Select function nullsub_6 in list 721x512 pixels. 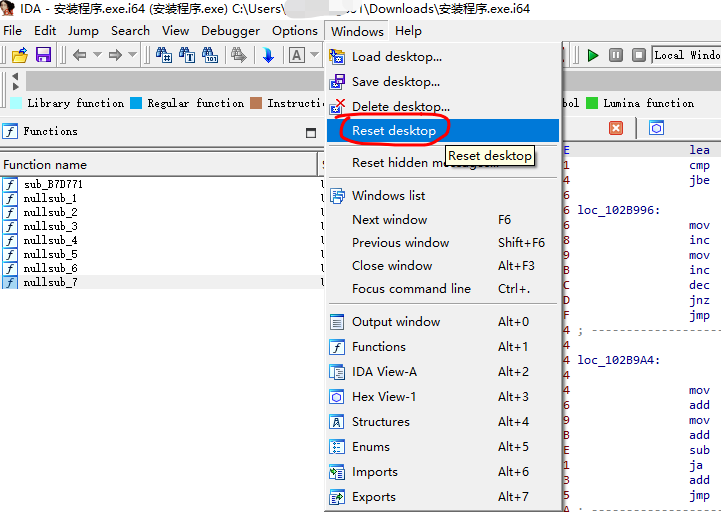(x=50, y=268)
